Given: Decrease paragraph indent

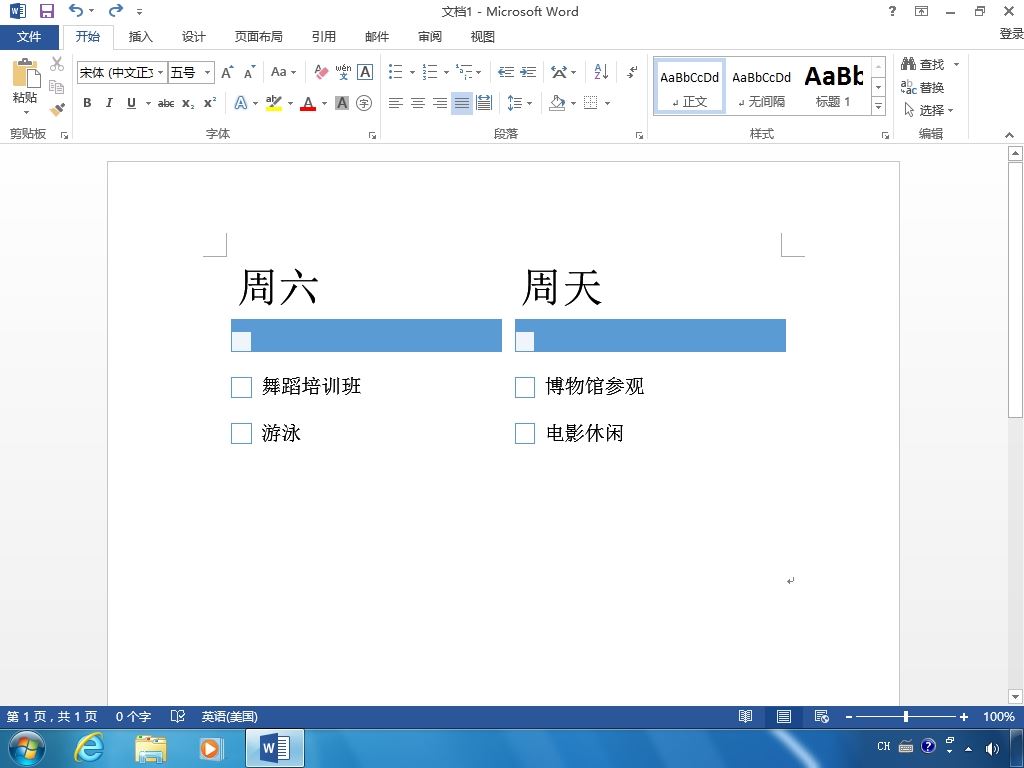Looking at the screenshot, I should pos(505,72).
